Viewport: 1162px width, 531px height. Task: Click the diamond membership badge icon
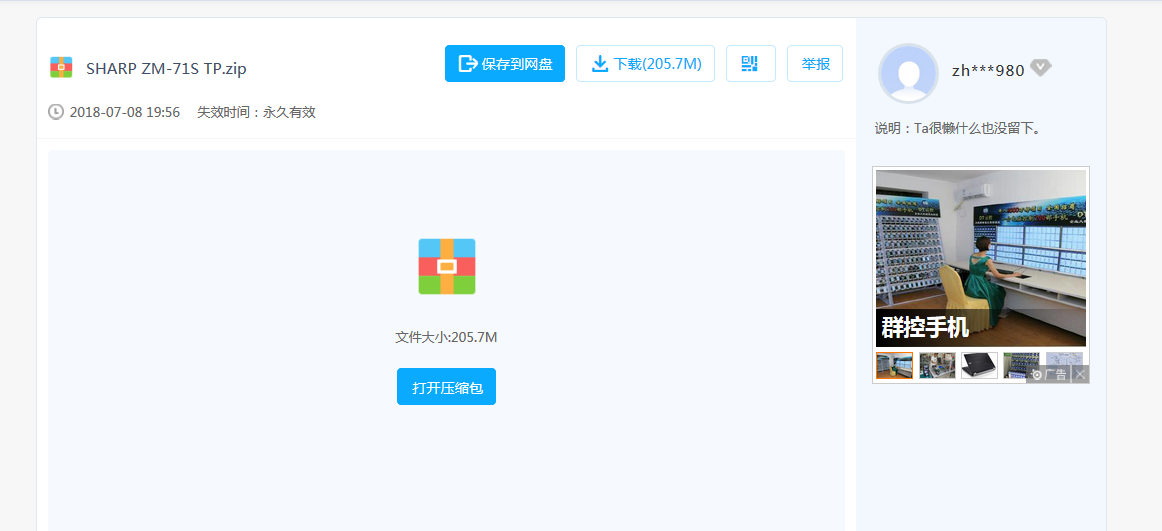1040,68
